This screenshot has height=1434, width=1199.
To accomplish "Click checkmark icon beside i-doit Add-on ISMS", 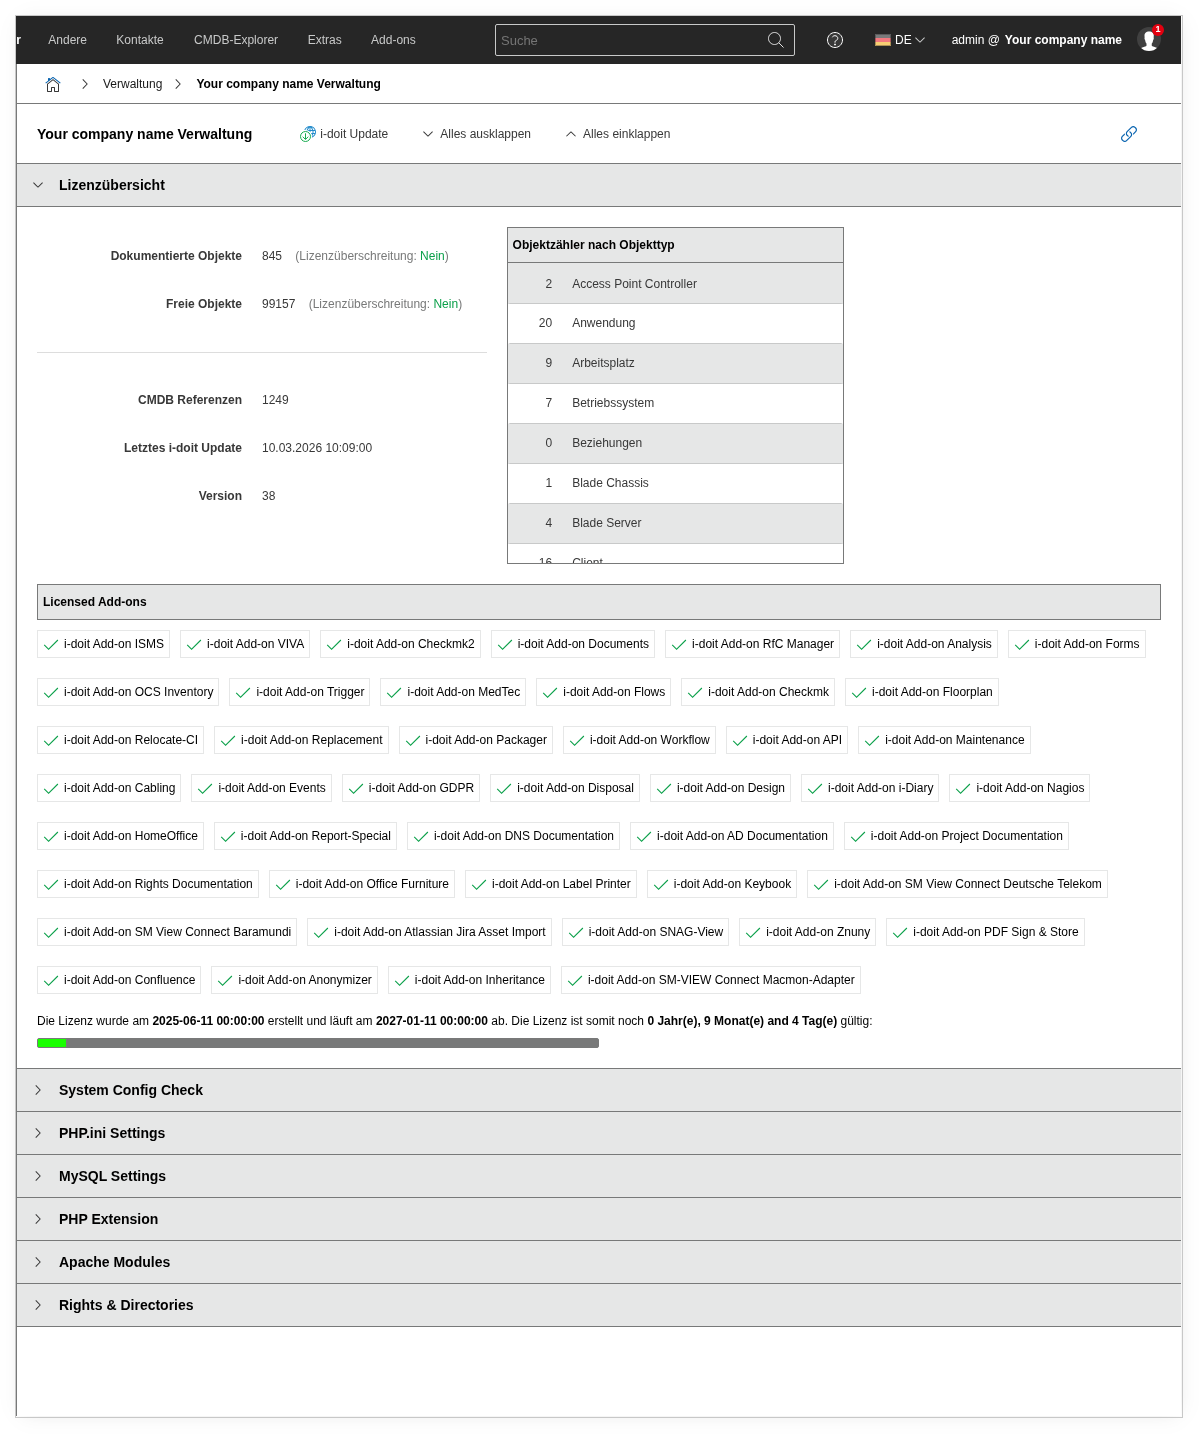I will click(51, 645).
